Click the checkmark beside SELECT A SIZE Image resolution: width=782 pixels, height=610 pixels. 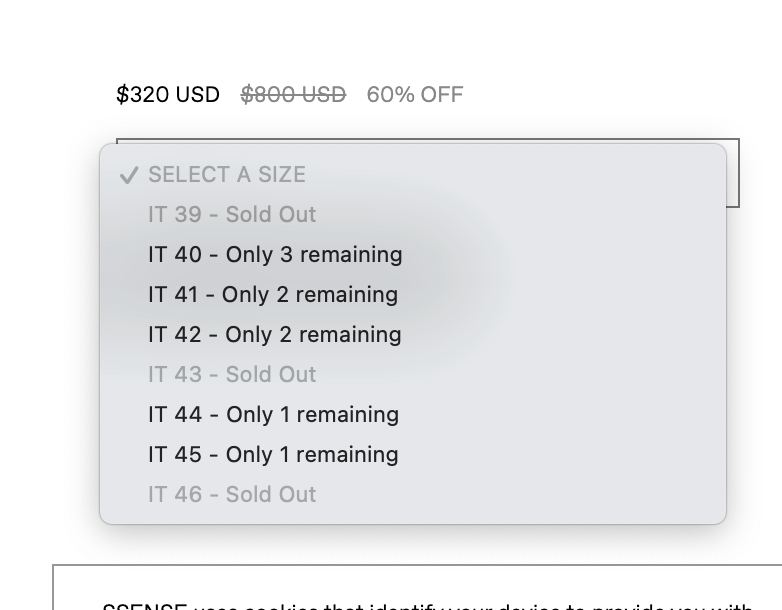pos(128,175)
